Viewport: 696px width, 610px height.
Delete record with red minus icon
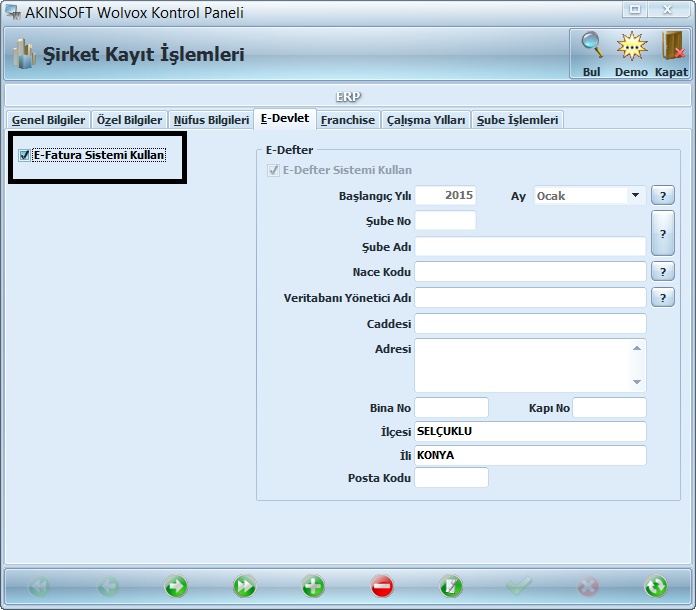click(382, 586)
